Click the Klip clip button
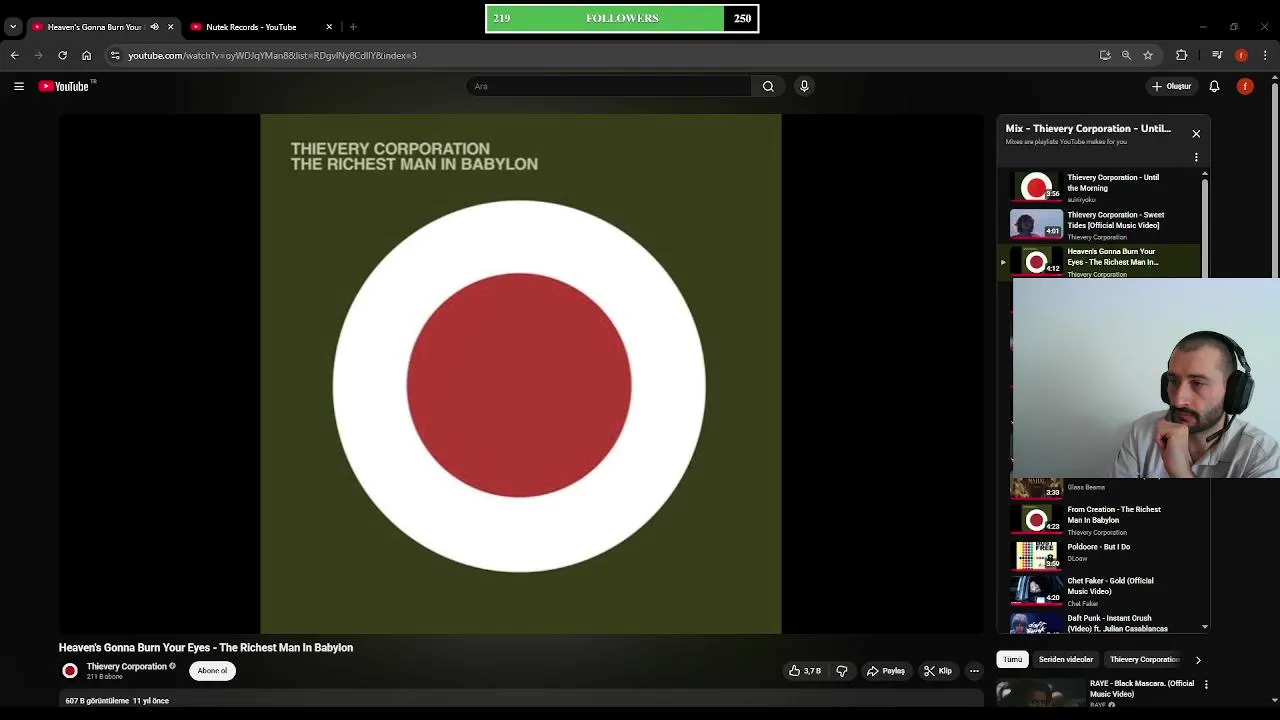 [938, 671]
